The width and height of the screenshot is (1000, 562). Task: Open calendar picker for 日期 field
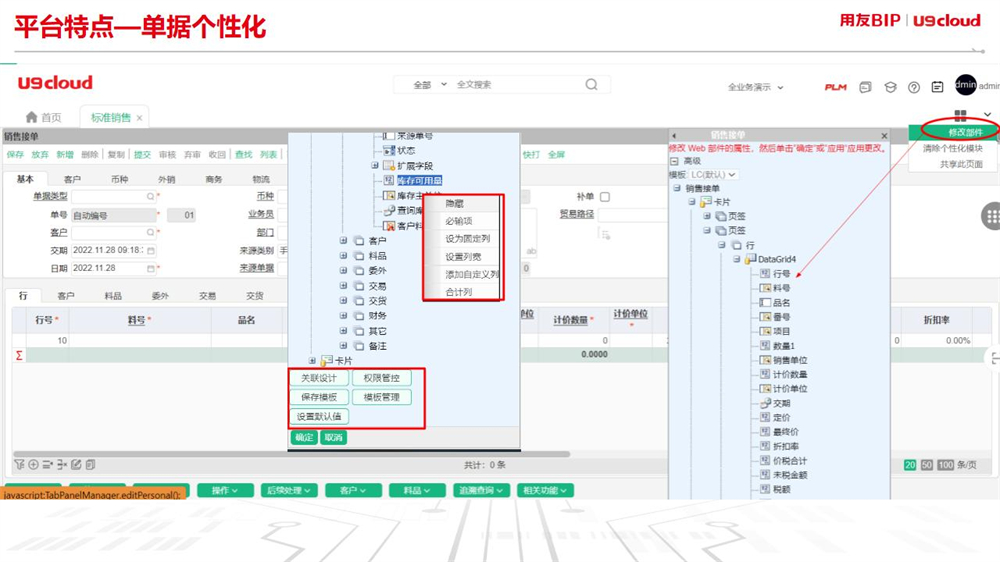(151, 269)
